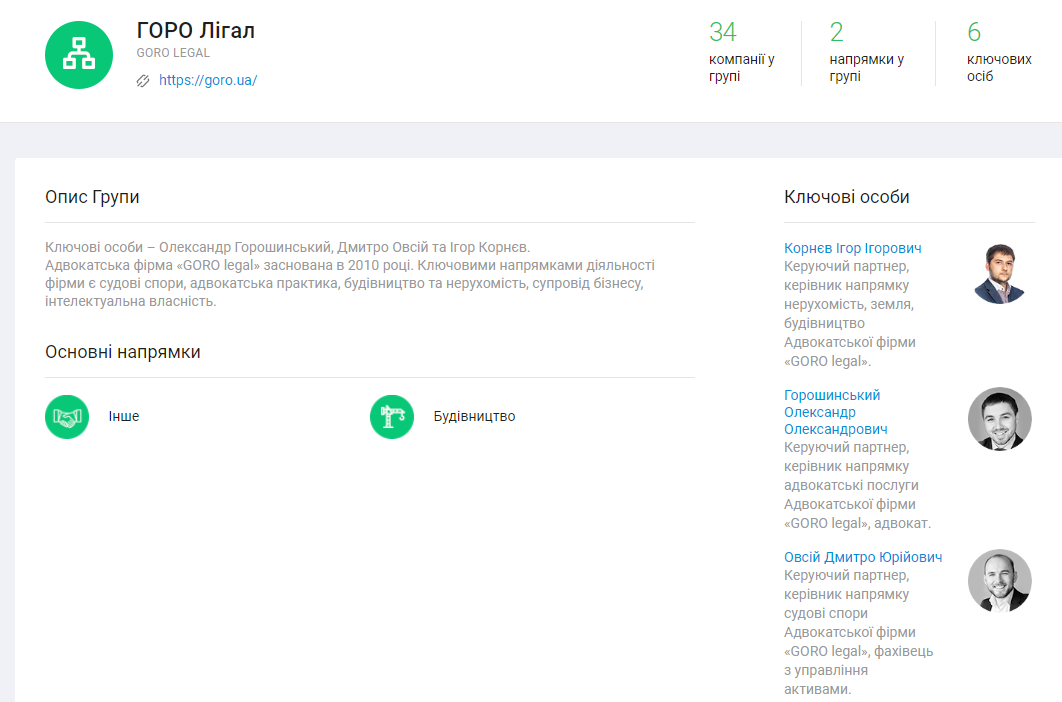Viewport: 1062px width, 702px height.
Task: Choose the Будівництво direction text label
Action: tap(474, 417)
